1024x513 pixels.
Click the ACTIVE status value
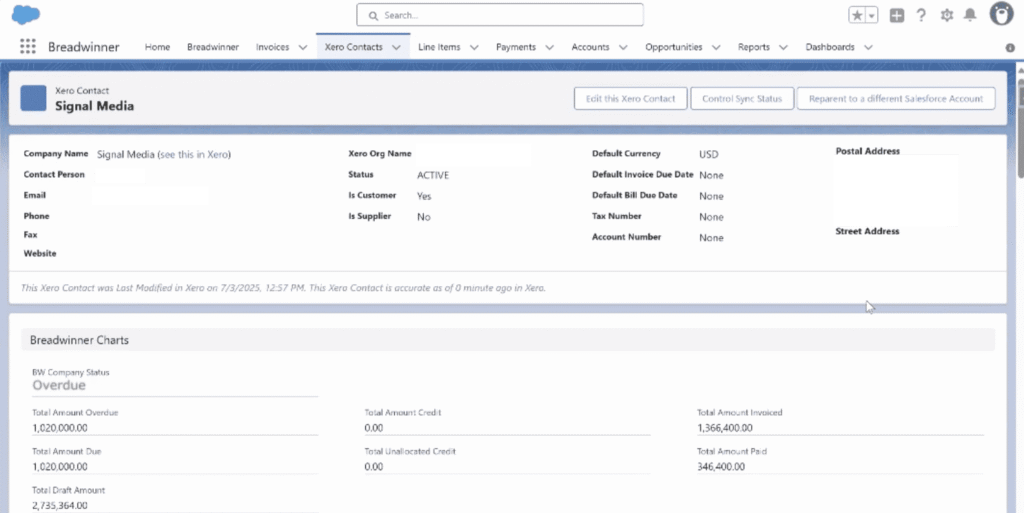433,175
